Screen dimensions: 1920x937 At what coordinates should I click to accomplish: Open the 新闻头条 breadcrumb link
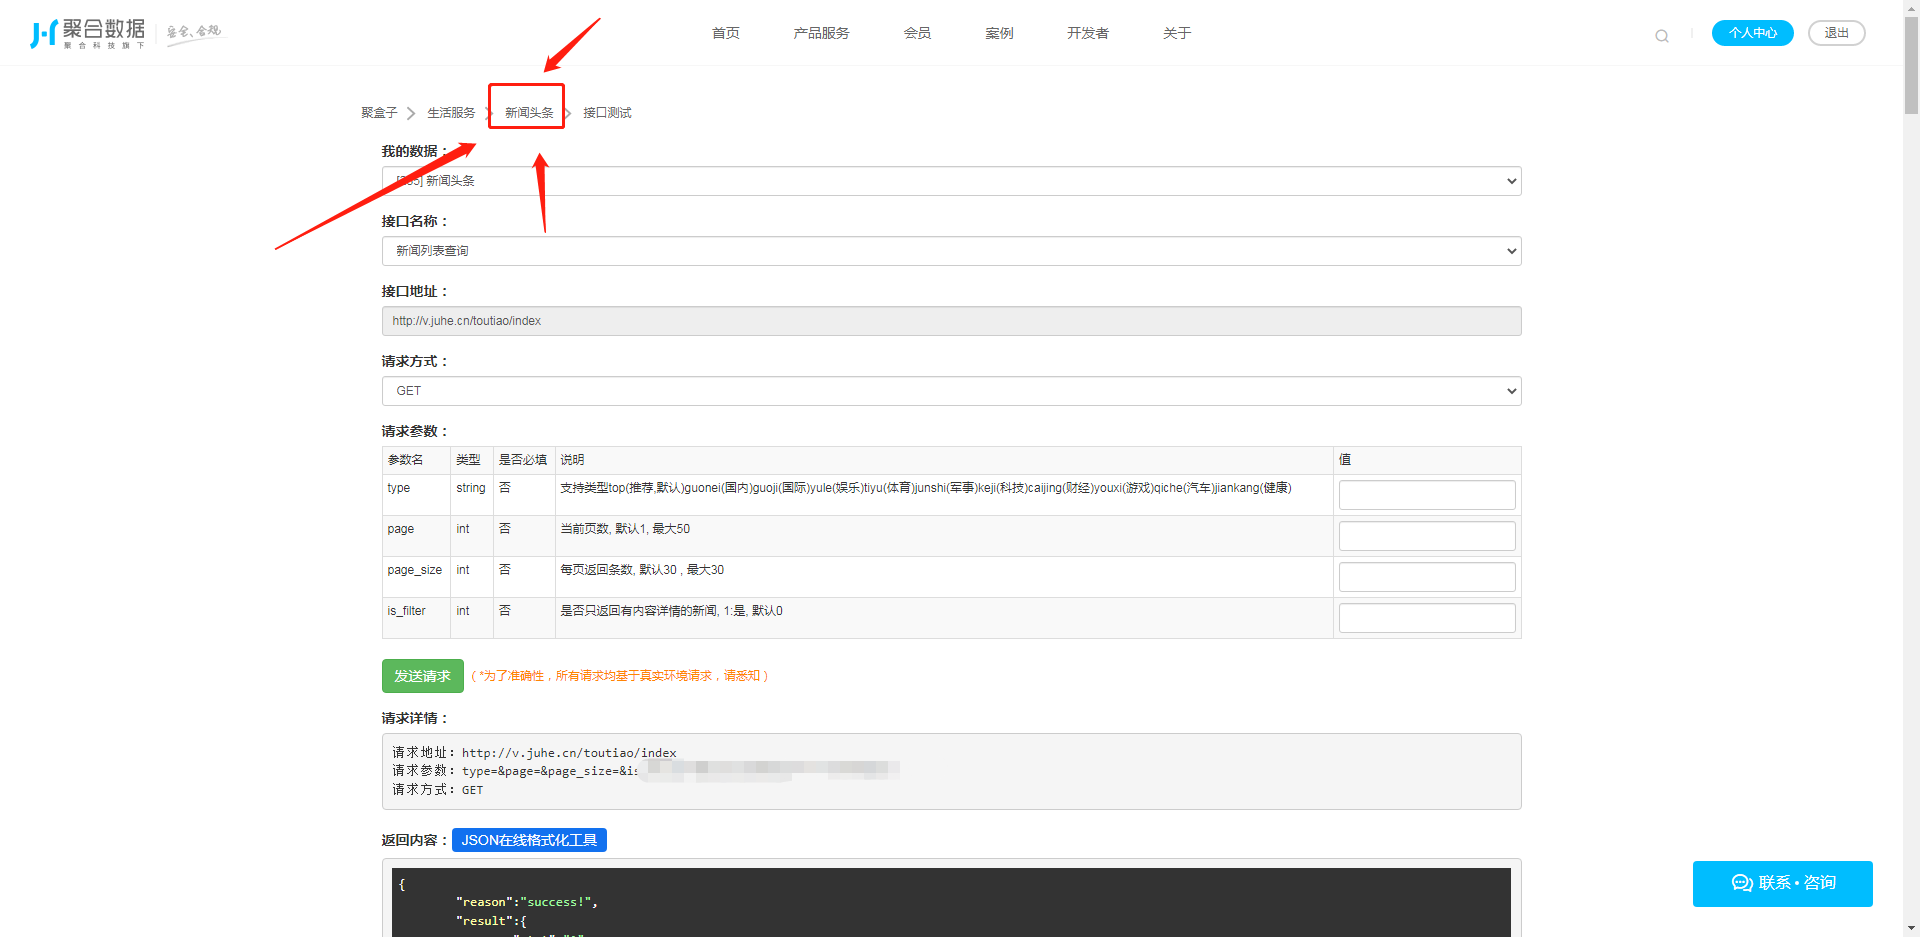point(529,113)
